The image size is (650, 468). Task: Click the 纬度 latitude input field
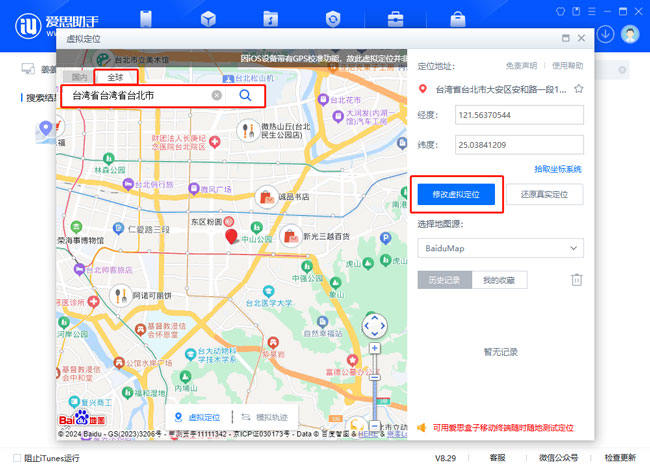[x=519, y=145]
